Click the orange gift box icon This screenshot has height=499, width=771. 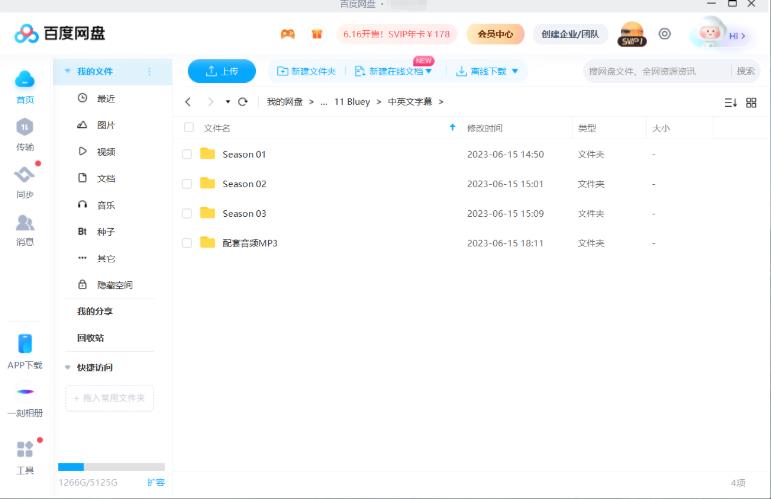point(317,34)
